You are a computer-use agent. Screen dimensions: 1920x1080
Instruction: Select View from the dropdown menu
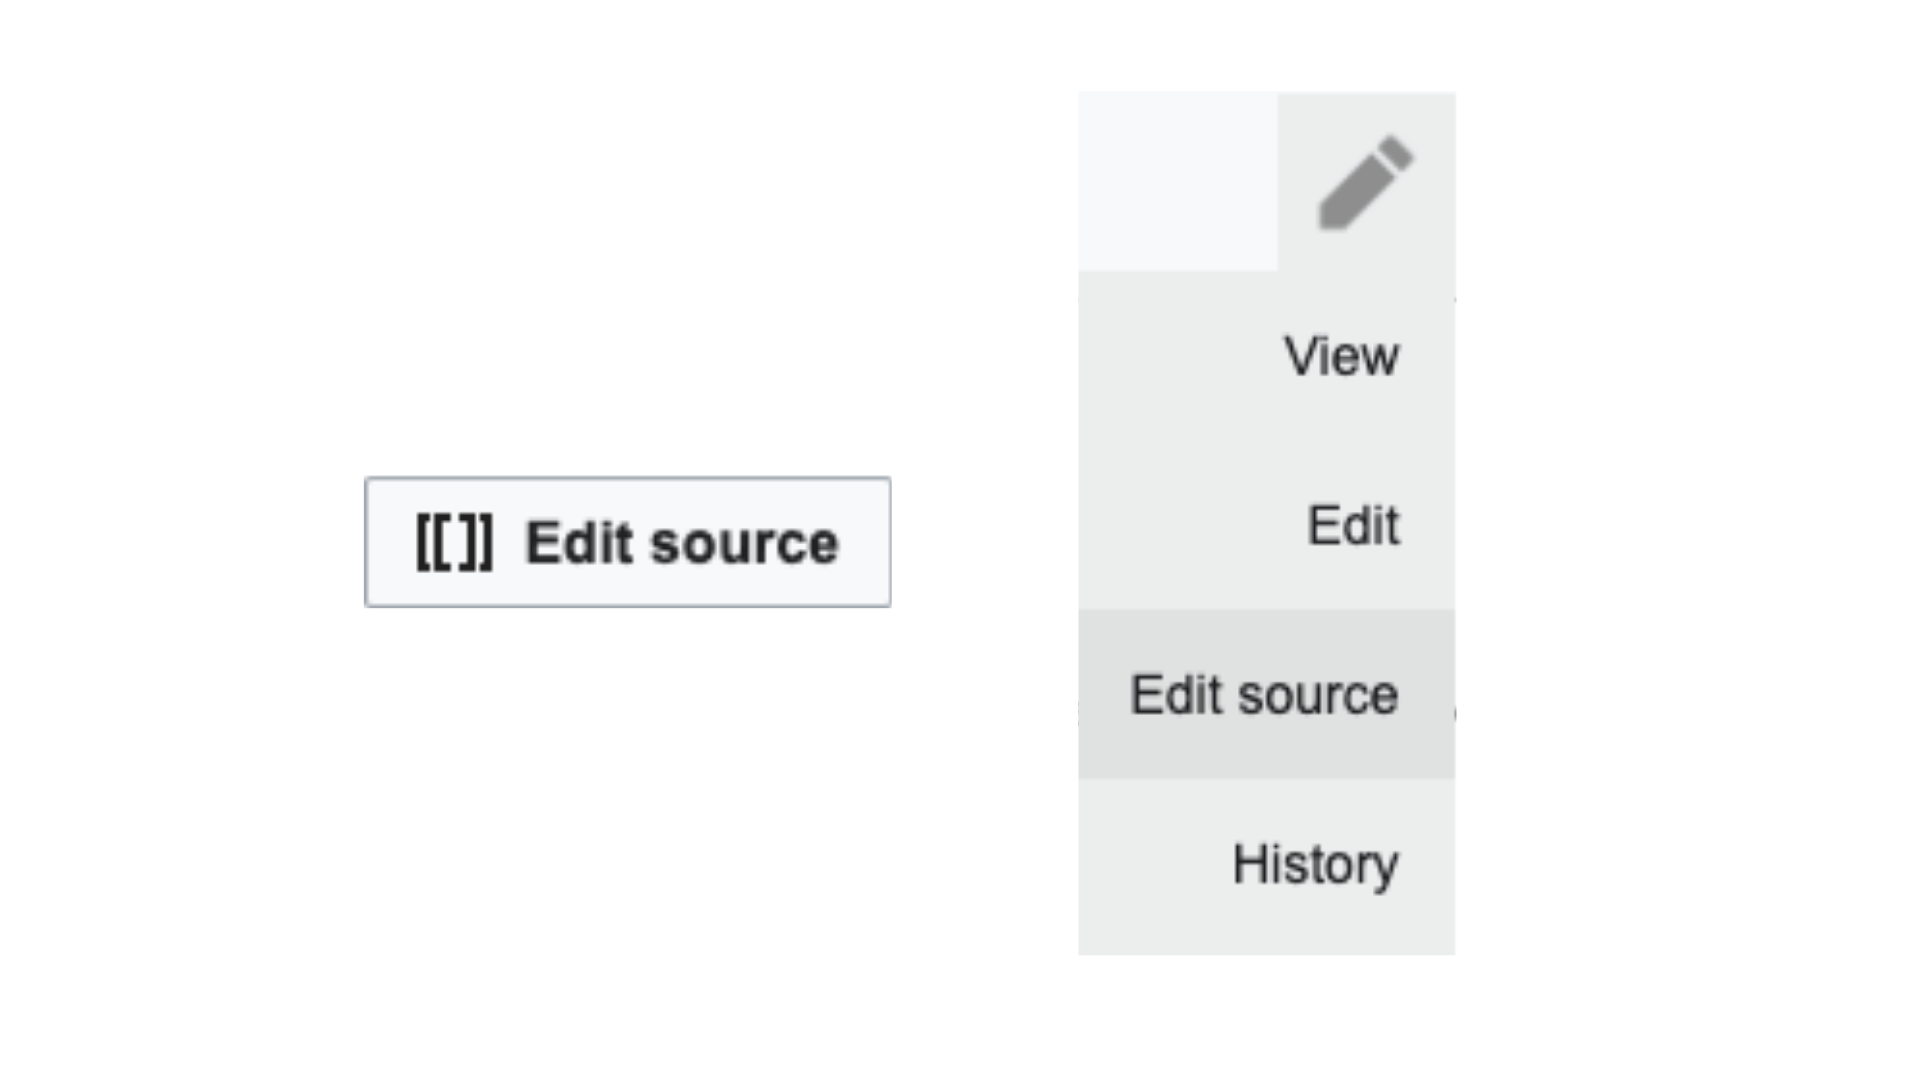(1341, 356)
